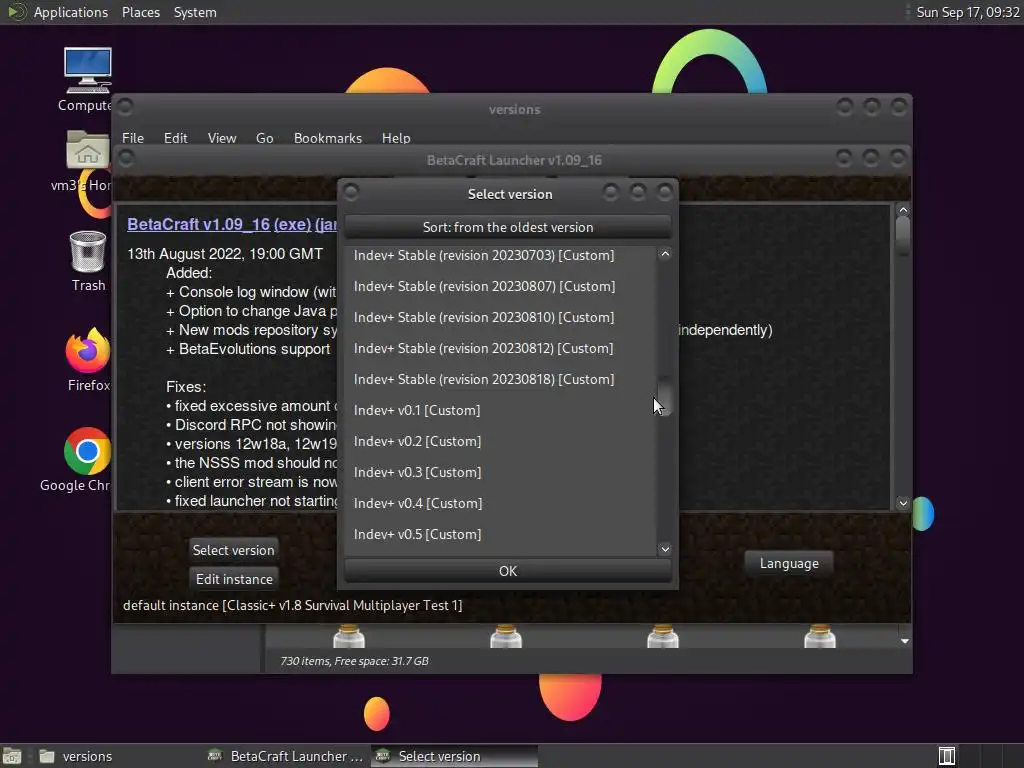Open dropdown arrow in versions window bottom right
This screenshot has width=1024, height=768.
[x=904, y=641]
